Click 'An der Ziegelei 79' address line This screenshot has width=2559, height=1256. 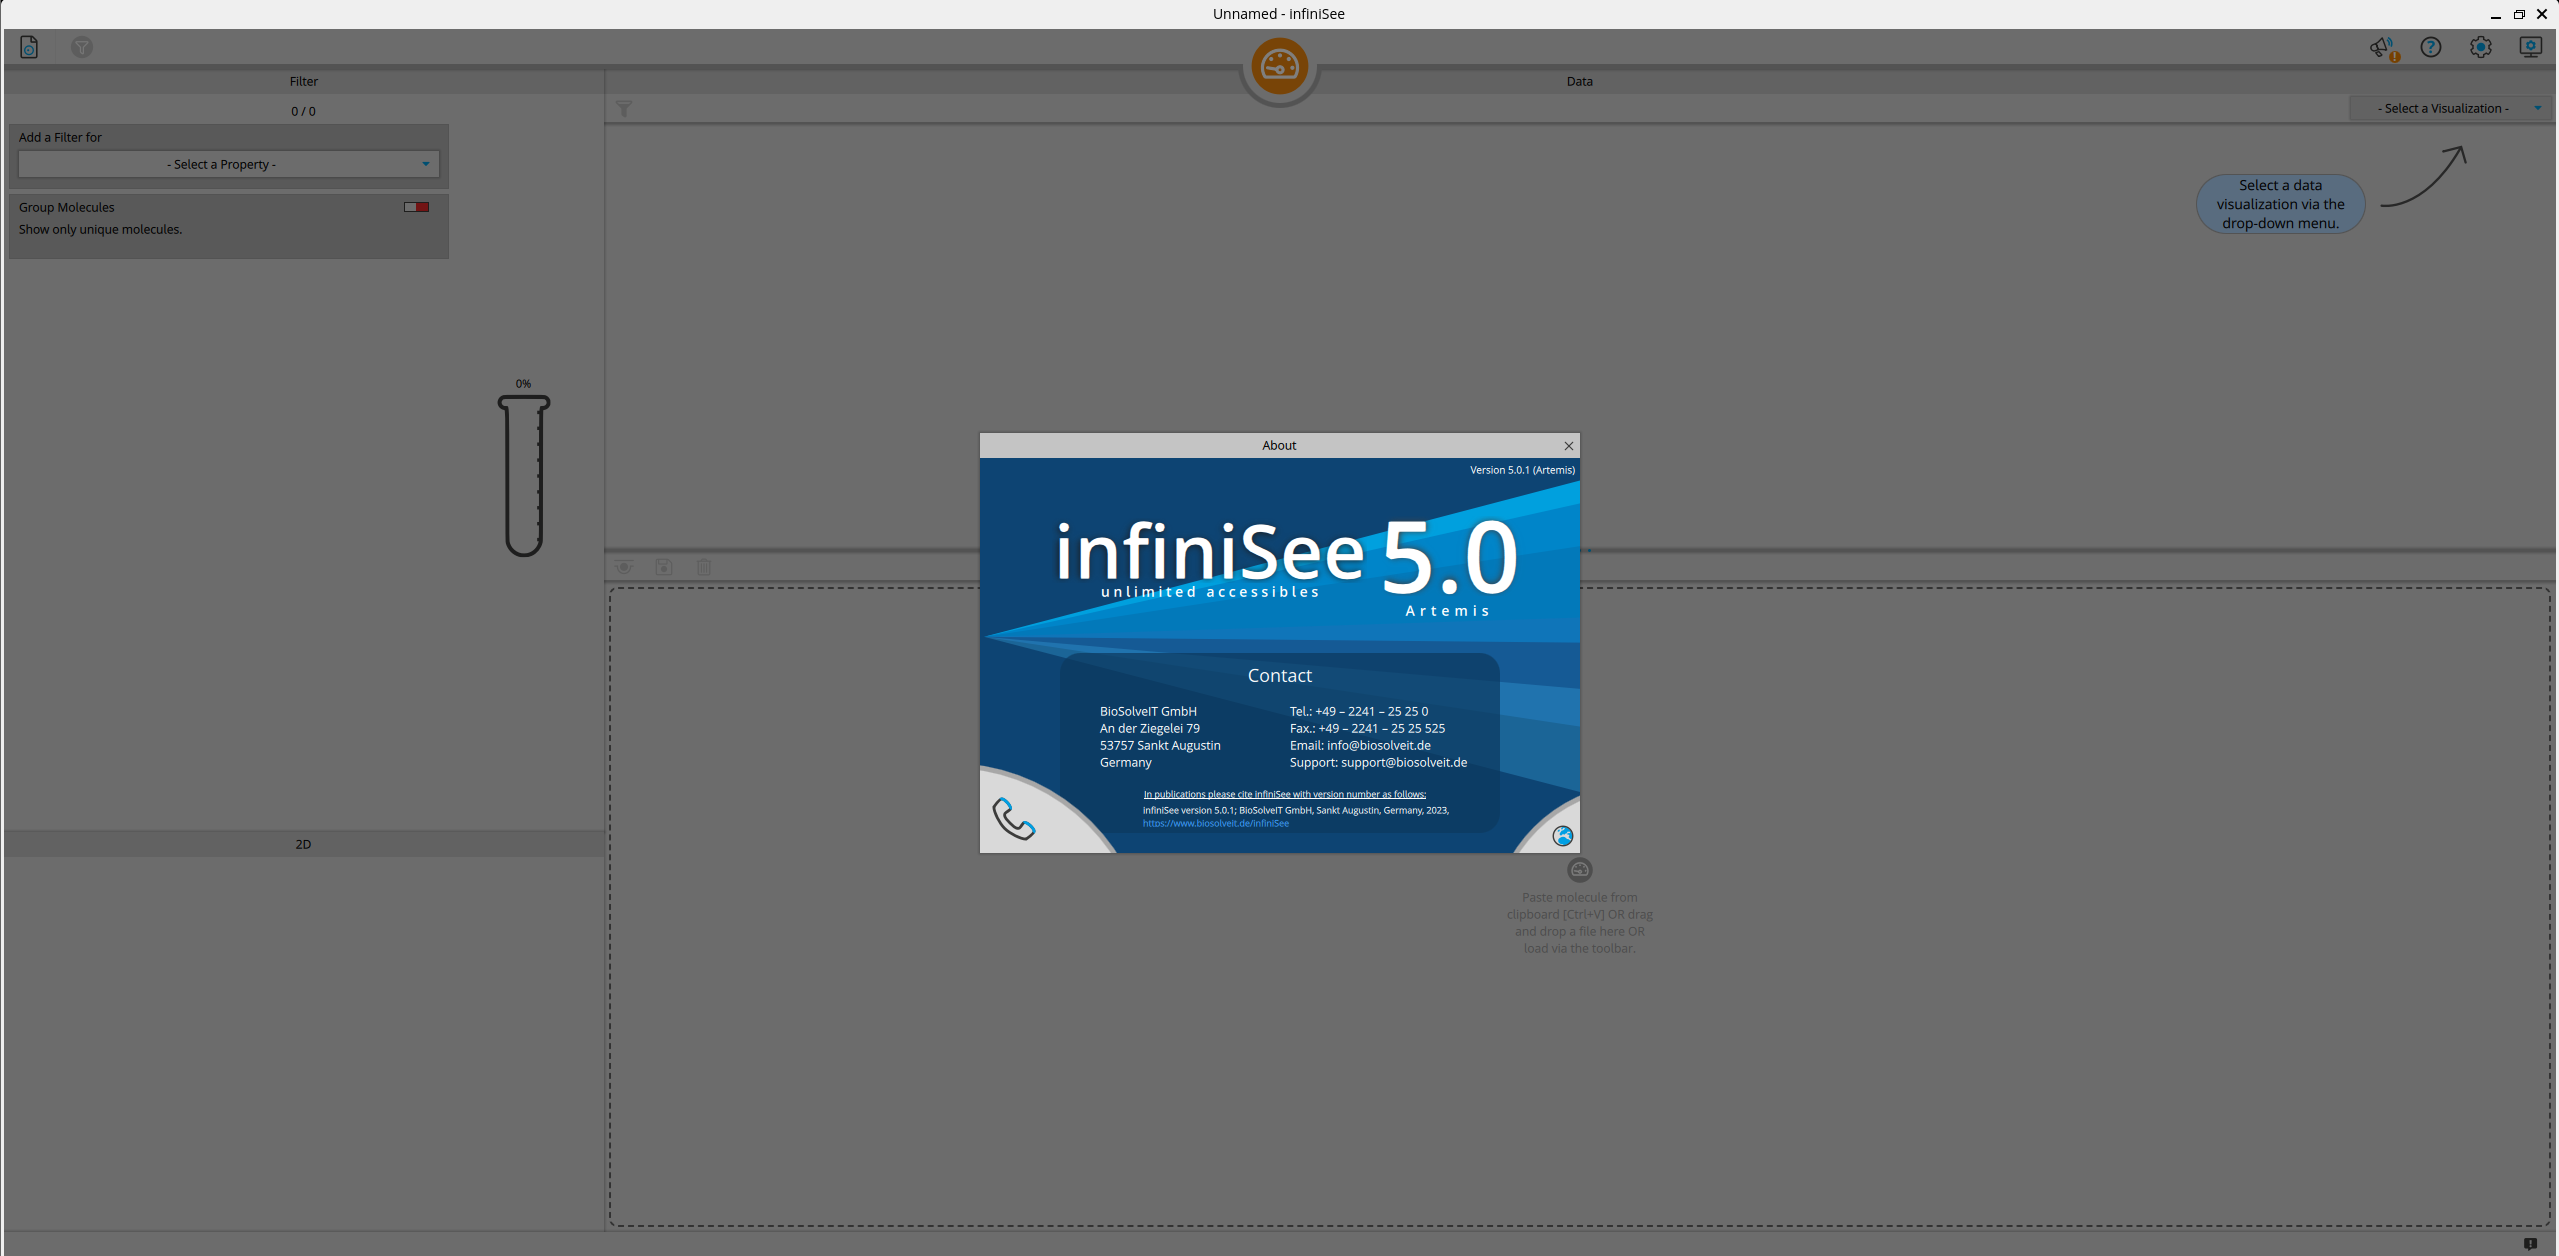[x=1150, y=728]
